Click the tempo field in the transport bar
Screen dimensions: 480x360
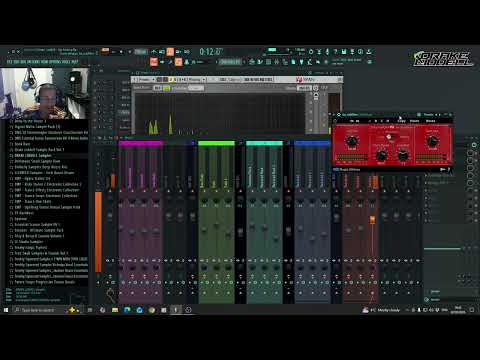tap(141, 52)
